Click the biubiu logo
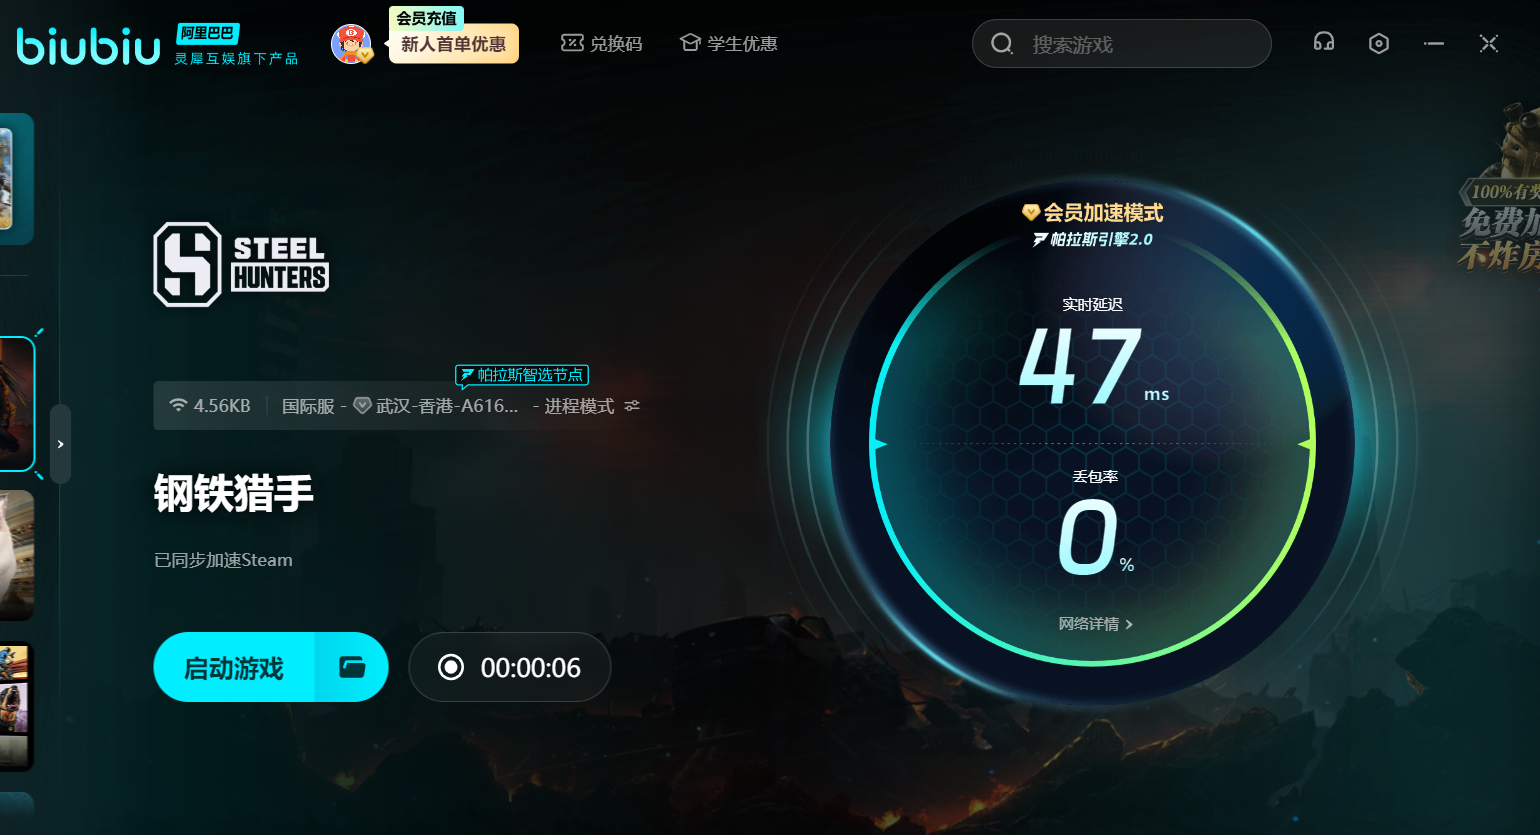1540x835 pixels. (x=88, y=46)
